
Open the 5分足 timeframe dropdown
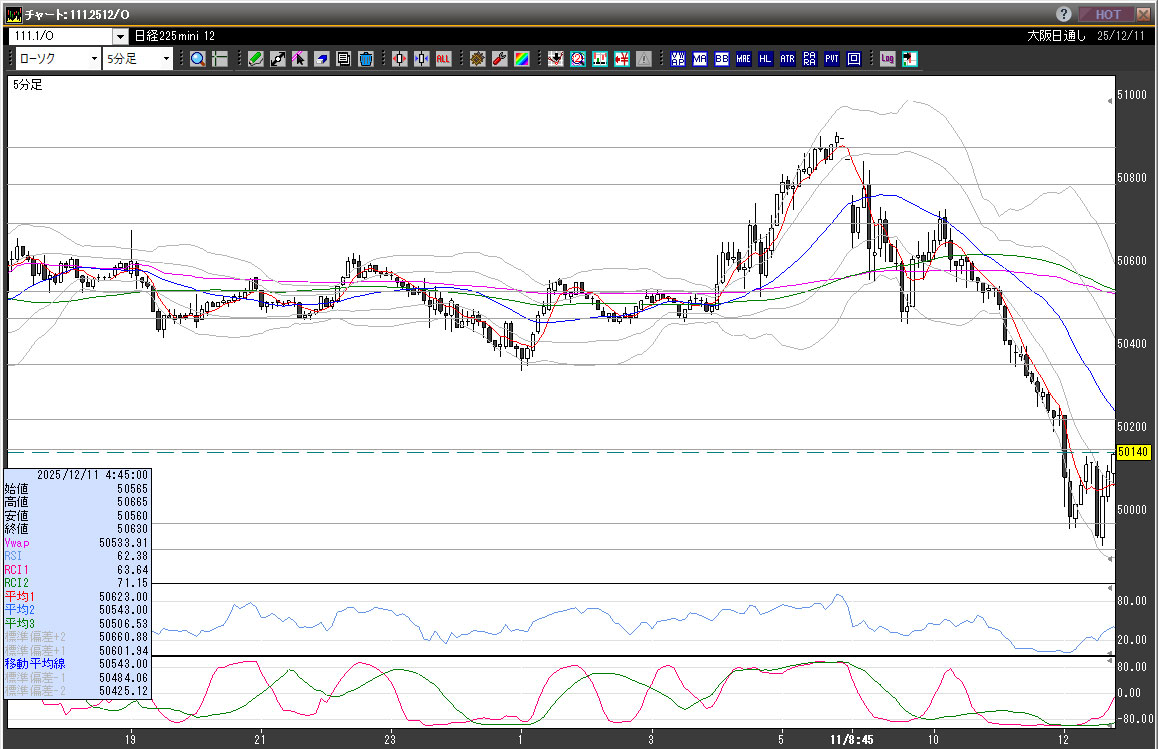tap(138, 59)
